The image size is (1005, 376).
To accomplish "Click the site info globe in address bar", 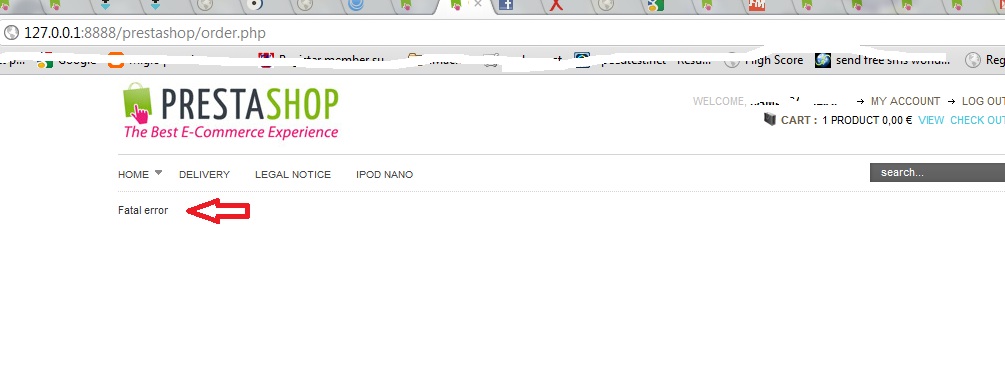I will [x=12, y=33].
